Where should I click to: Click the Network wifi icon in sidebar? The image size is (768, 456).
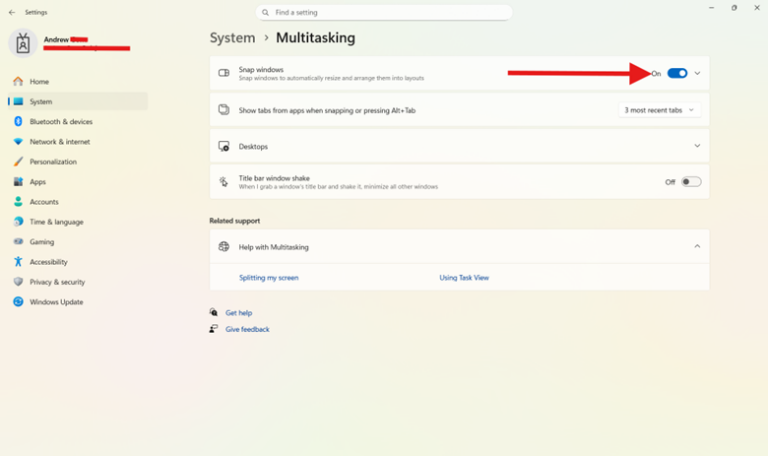point(18,142)
